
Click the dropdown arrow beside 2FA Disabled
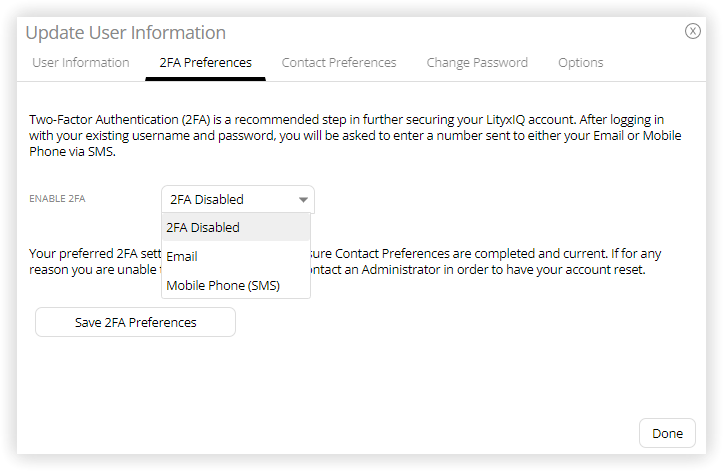pyautogui.click(x=303, y=200)
